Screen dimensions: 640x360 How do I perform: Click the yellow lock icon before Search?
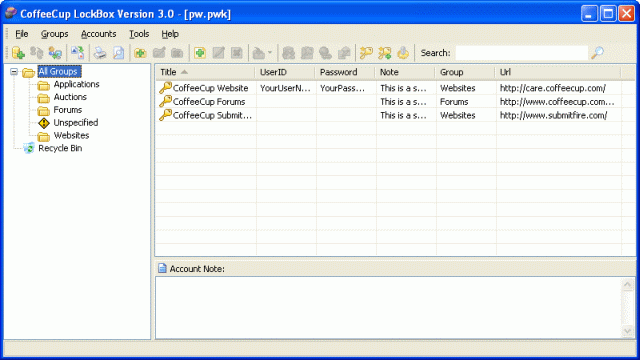[x=403, y=53]
